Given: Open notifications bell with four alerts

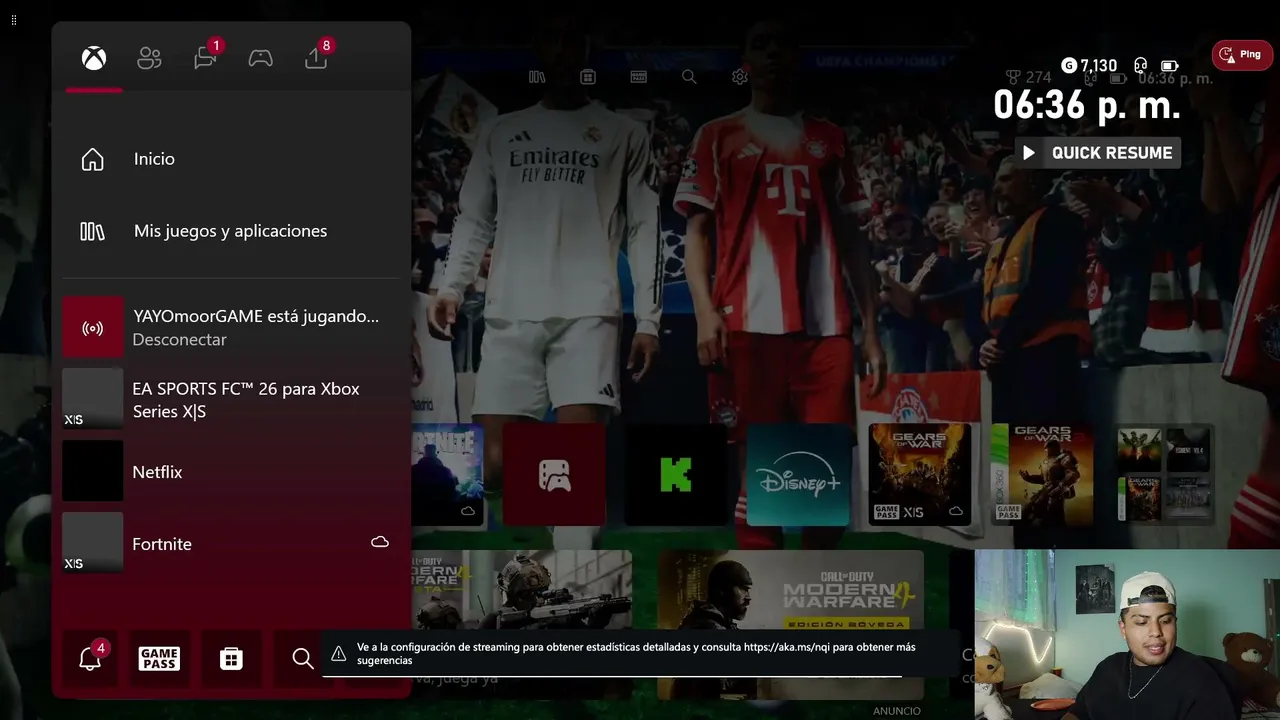Looking at the screenshot, I should tap(91, 657).
